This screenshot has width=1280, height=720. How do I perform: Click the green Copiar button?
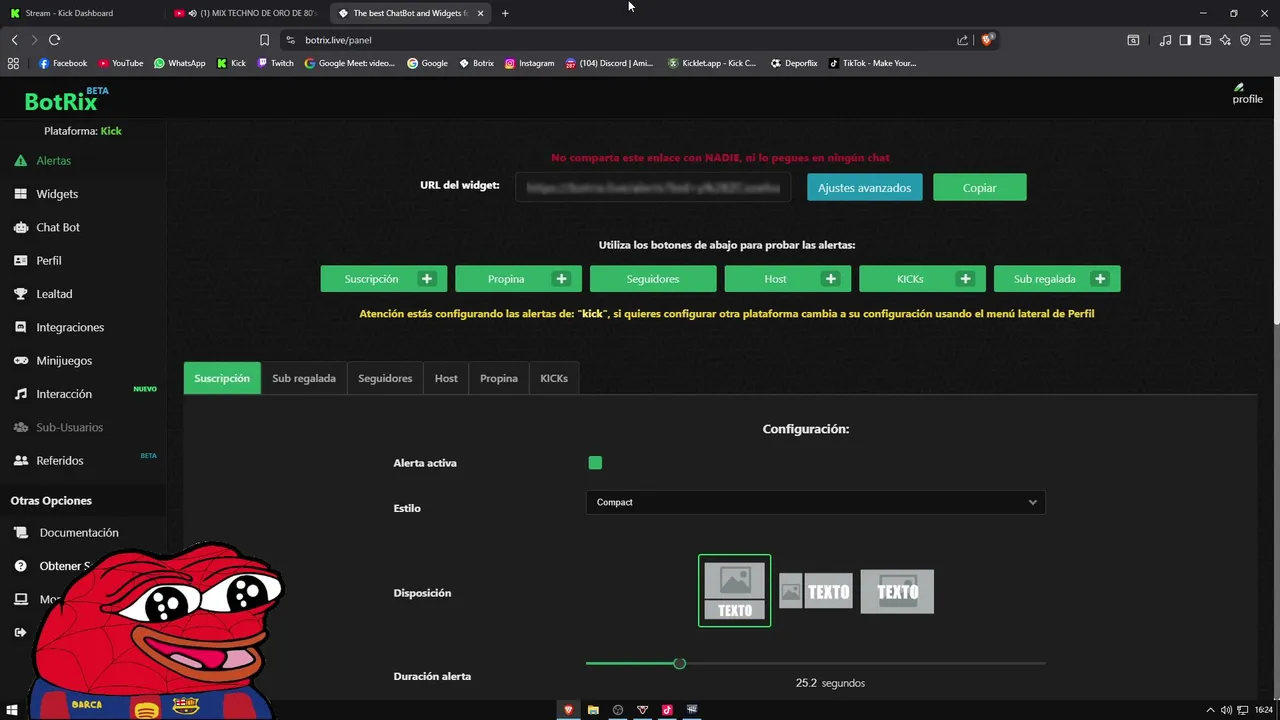point(980,187)
